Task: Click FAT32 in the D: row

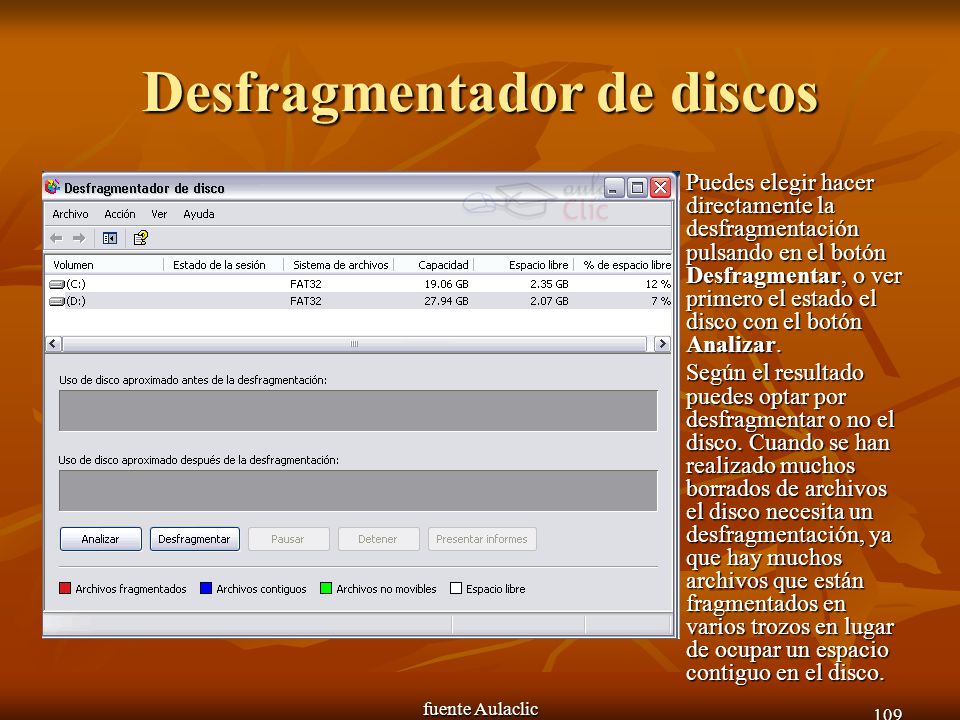Action: 306,301
